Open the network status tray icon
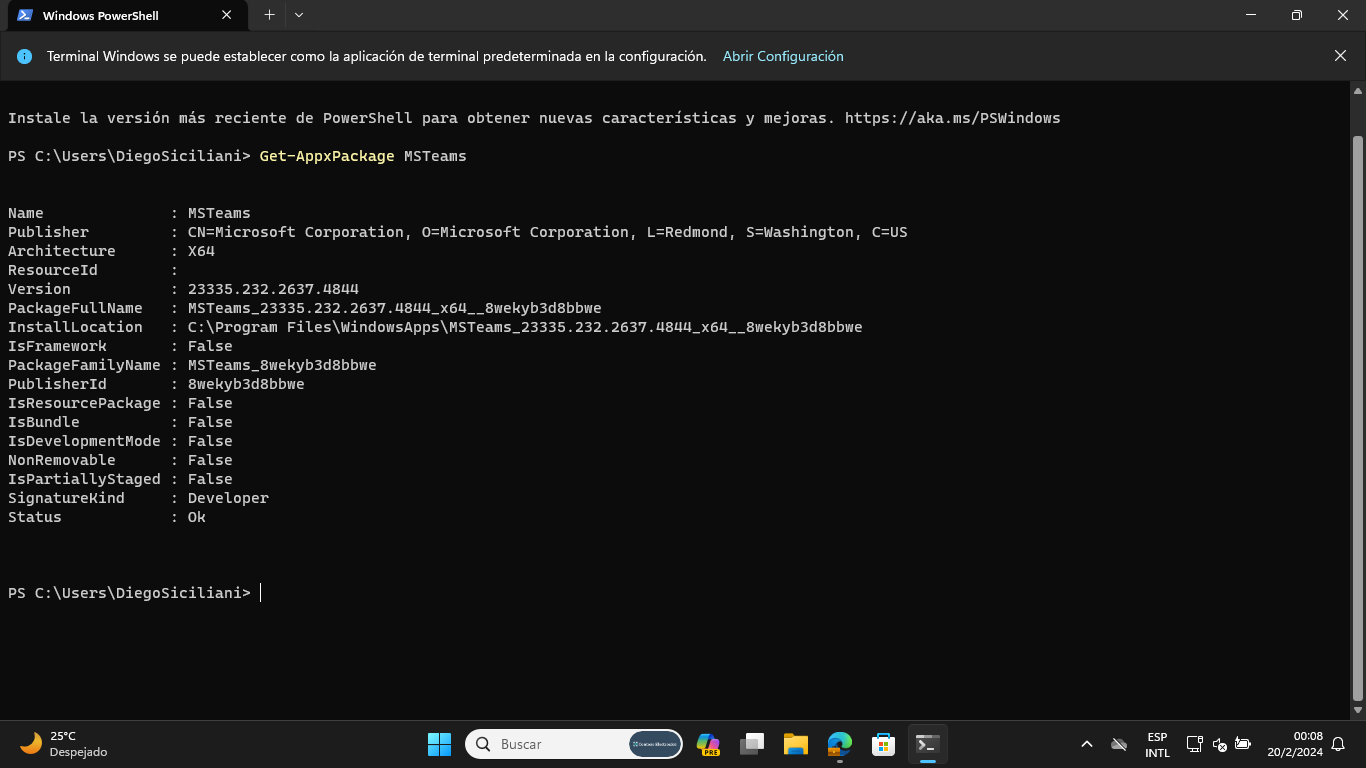Image resolution: width=1366 pixels, height=768 pixels. 1194,744
